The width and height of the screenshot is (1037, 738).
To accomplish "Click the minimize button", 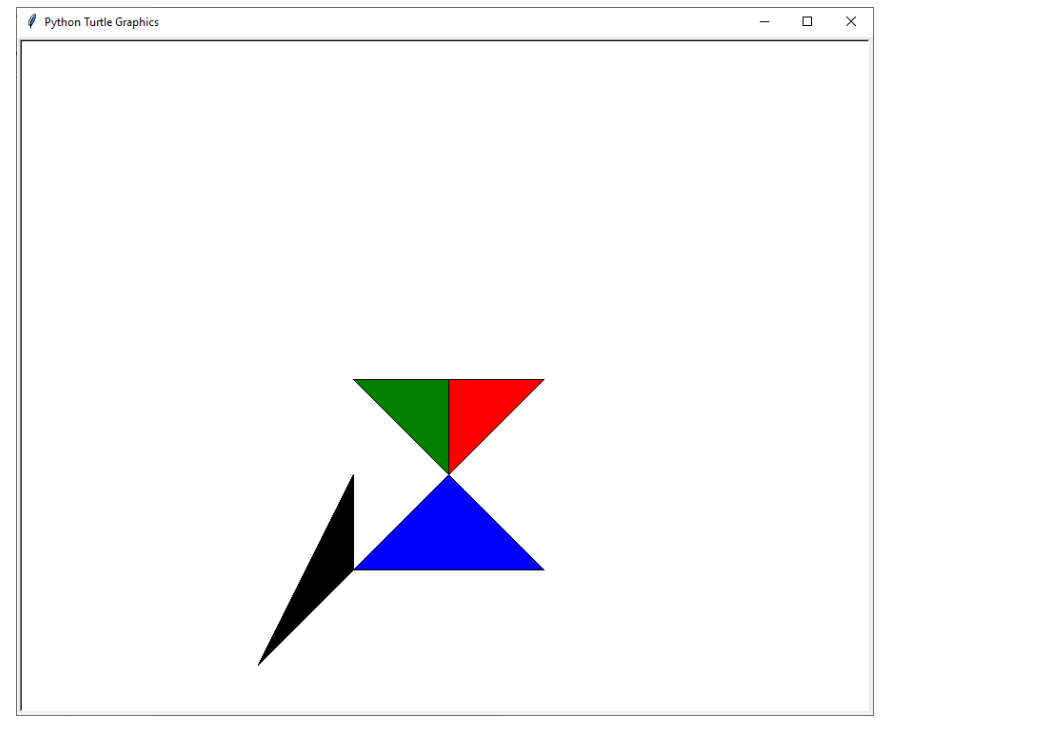I will coord(764,21).
